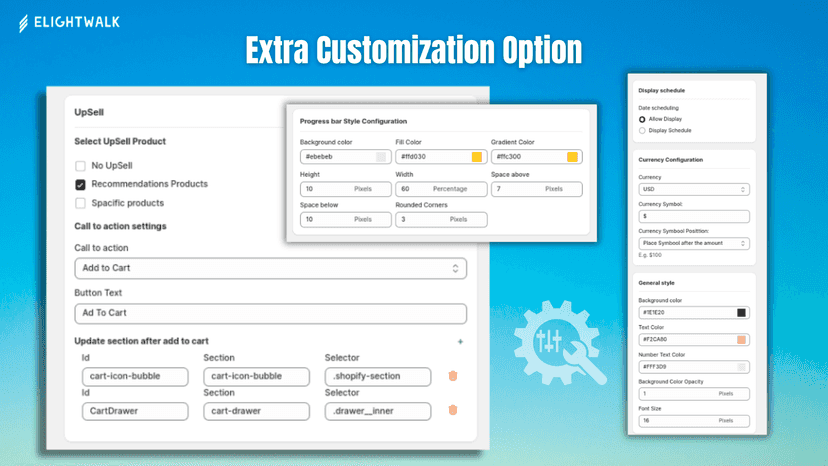This screenshot has height=466, width=828.
Task: Click the Call to action settings heading
Action: tap(120, 226)
